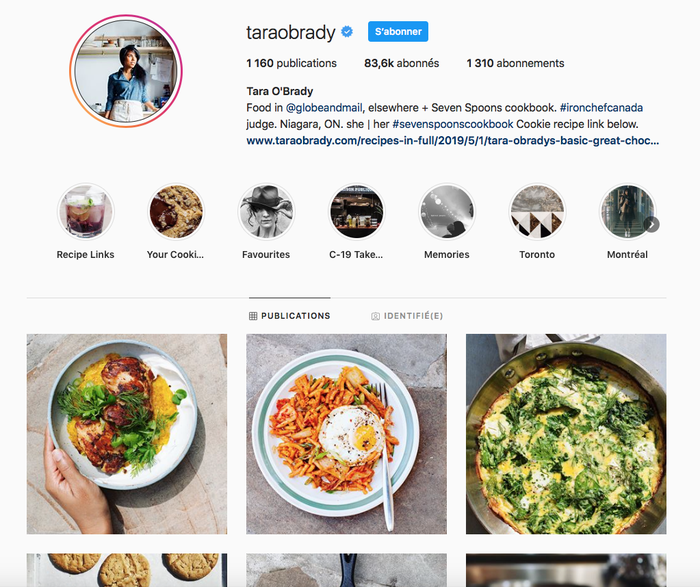Switch to the IDENTIFIÉ(E) tab
Image resolution: width=700 pixels, height=587 pixels.
point(407,316)
